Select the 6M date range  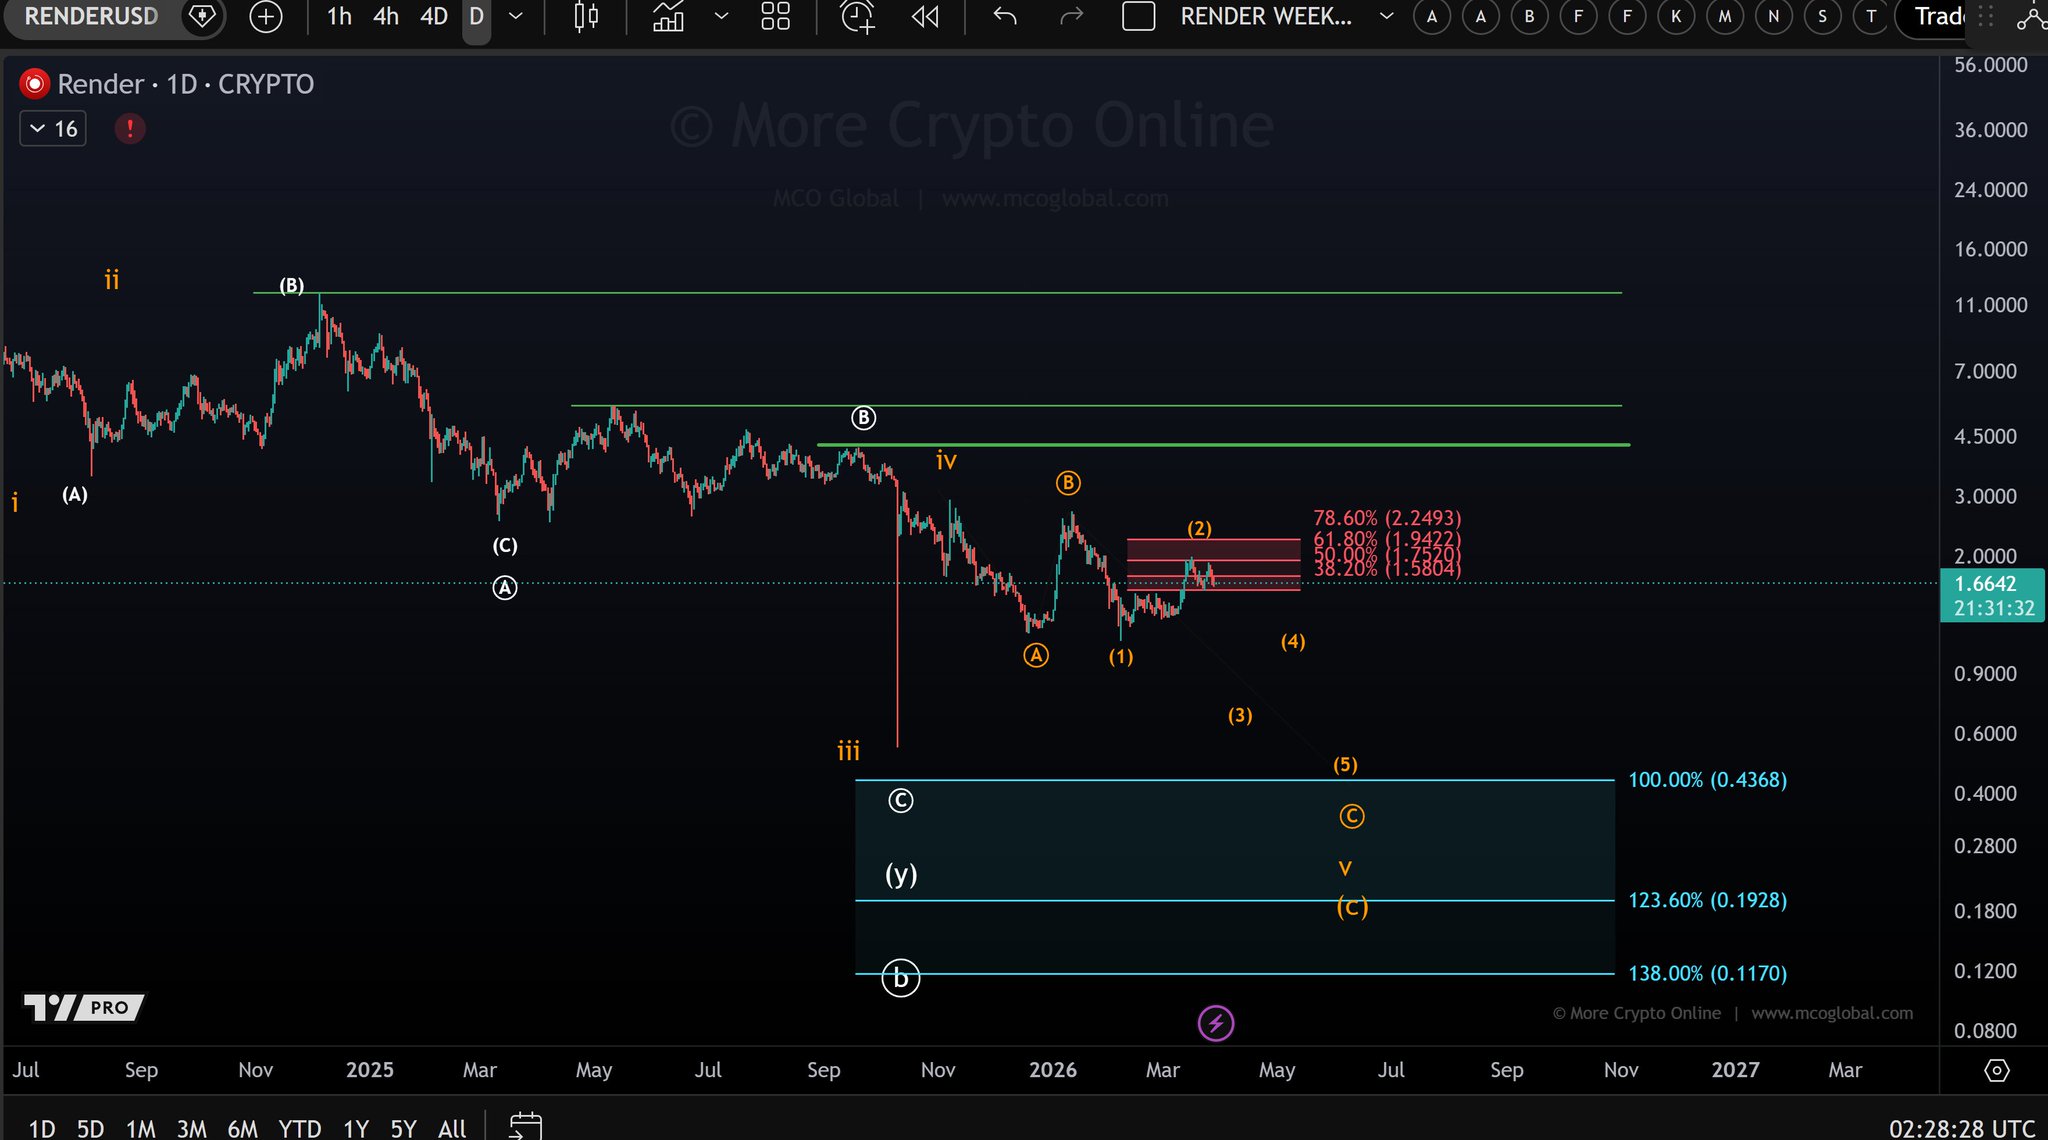point(242,1128)
